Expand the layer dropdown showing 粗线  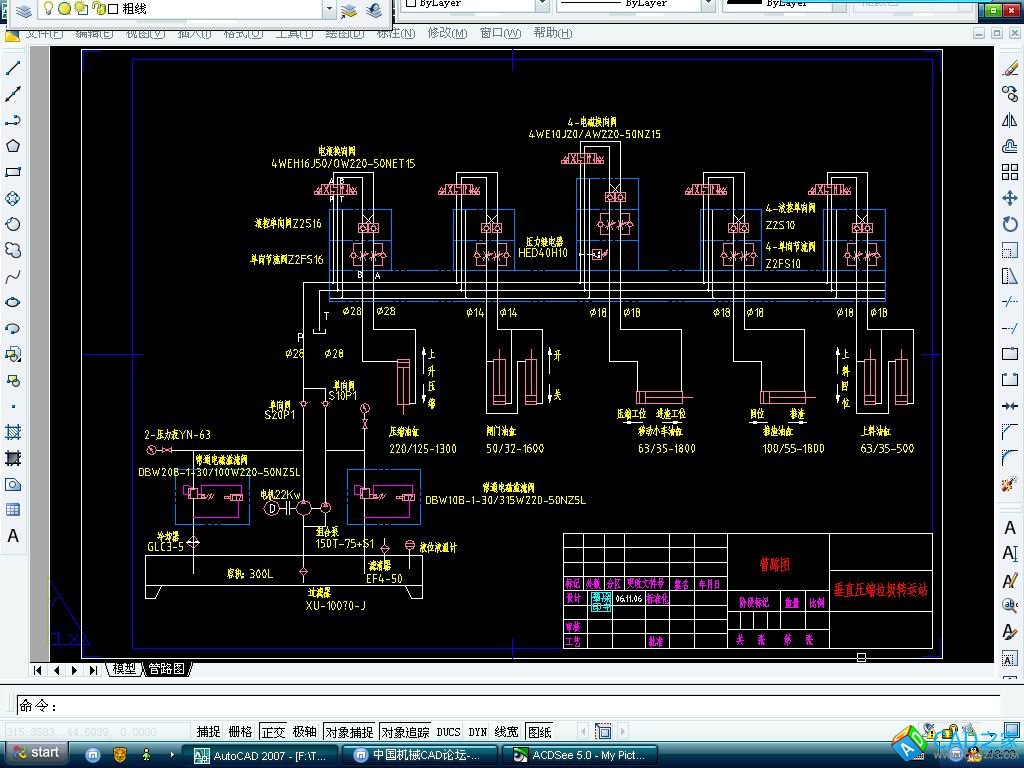click(329, 9)
